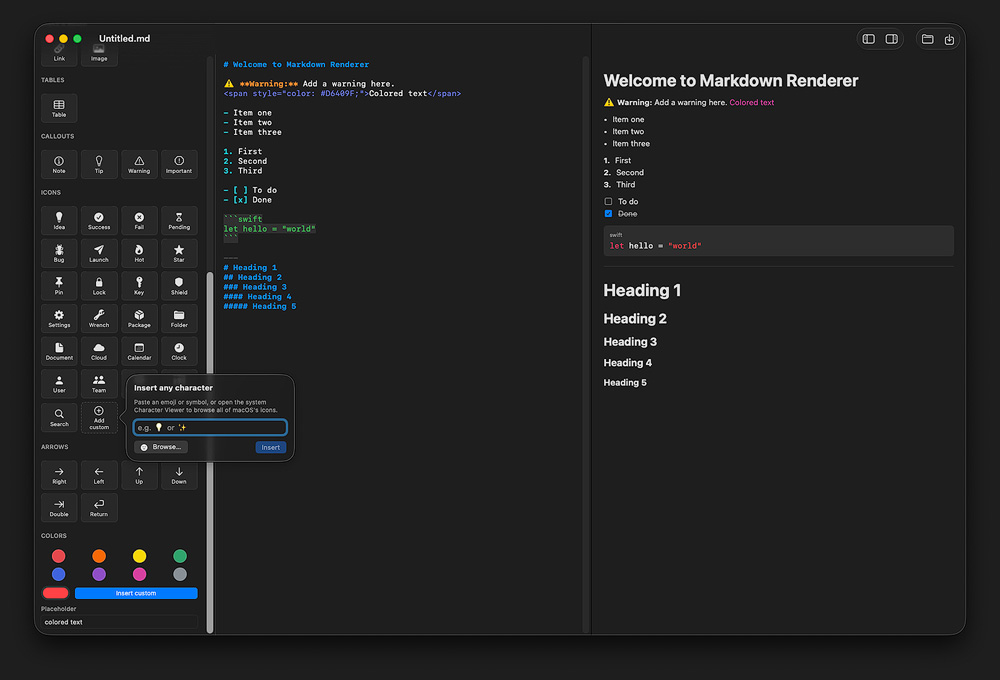The height and width of the screenshot is (680, 1000).
Task: Insert the Key icon
Action: click(139, 286)
